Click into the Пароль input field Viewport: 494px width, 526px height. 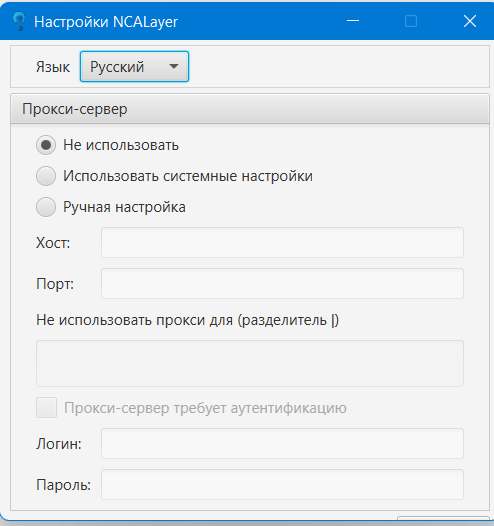pos(282,484)
